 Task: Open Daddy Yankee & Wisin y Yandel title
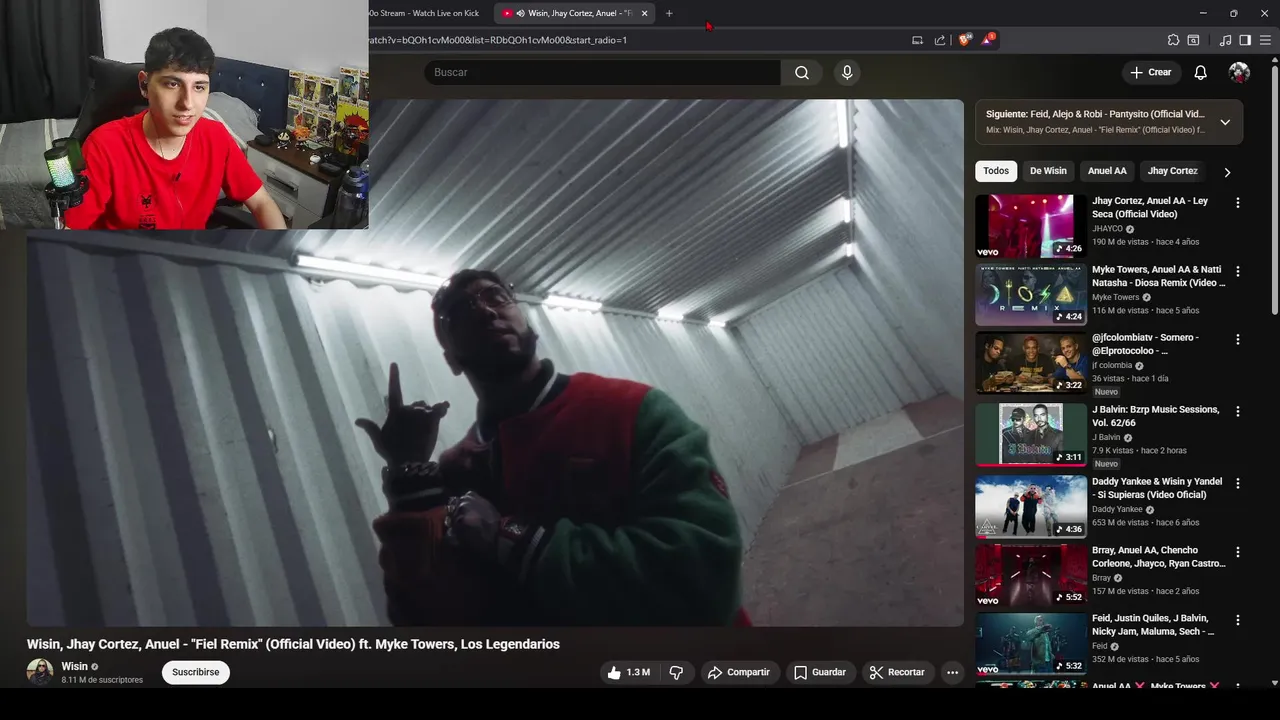[x=1157, y=488]
